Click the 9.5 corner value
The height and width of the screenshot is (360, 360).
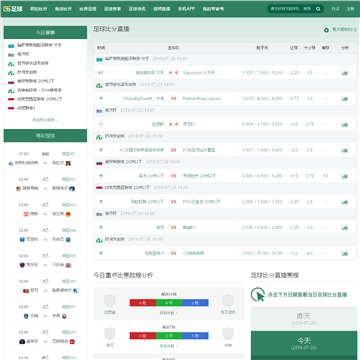point(325,176)
